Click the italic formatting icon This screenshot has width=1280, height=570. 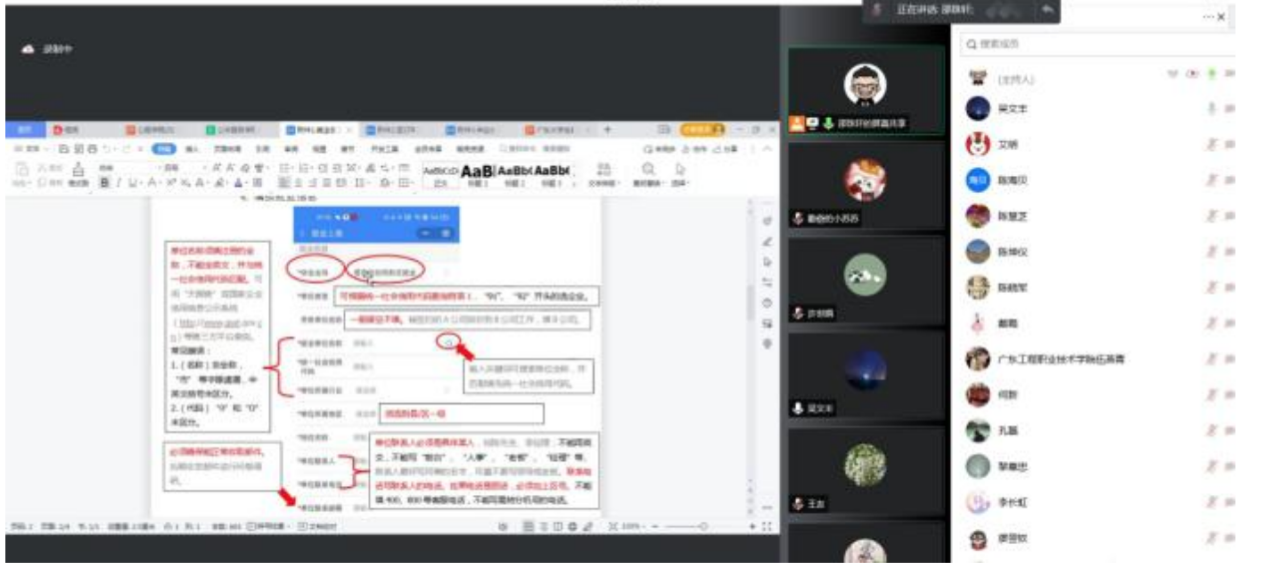(x=118, y=183)
